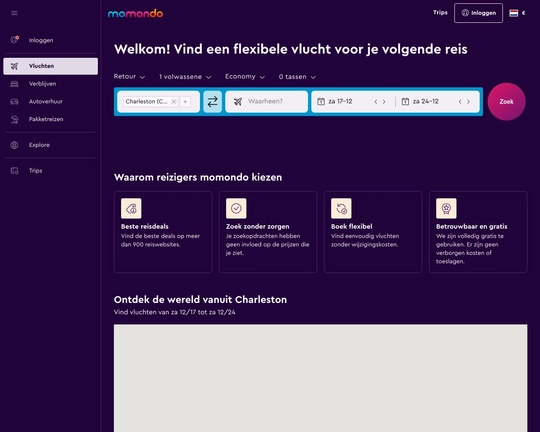This screenshot has width=540, height=432.
Task: Expand the 0 tassen bags dropdown
Action: pyautogui.click(x=297, y=77)
